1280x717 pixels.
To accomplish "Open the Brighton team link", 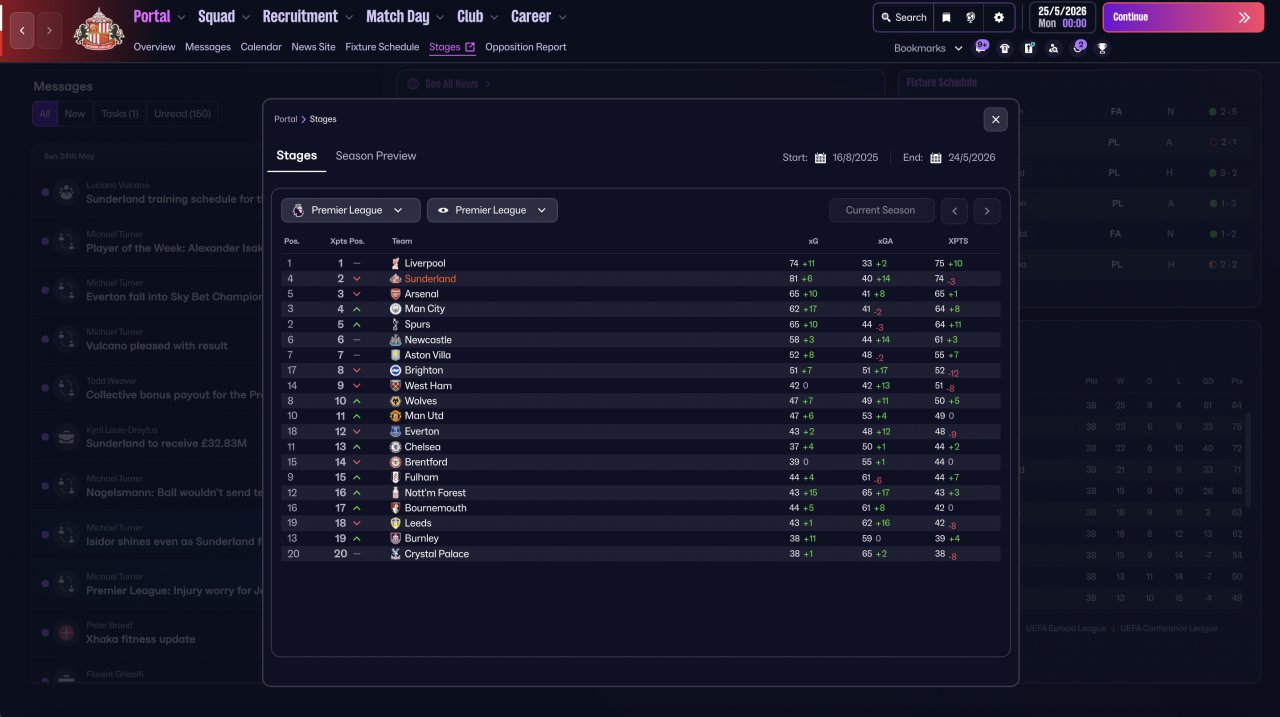I will (424, 370).
